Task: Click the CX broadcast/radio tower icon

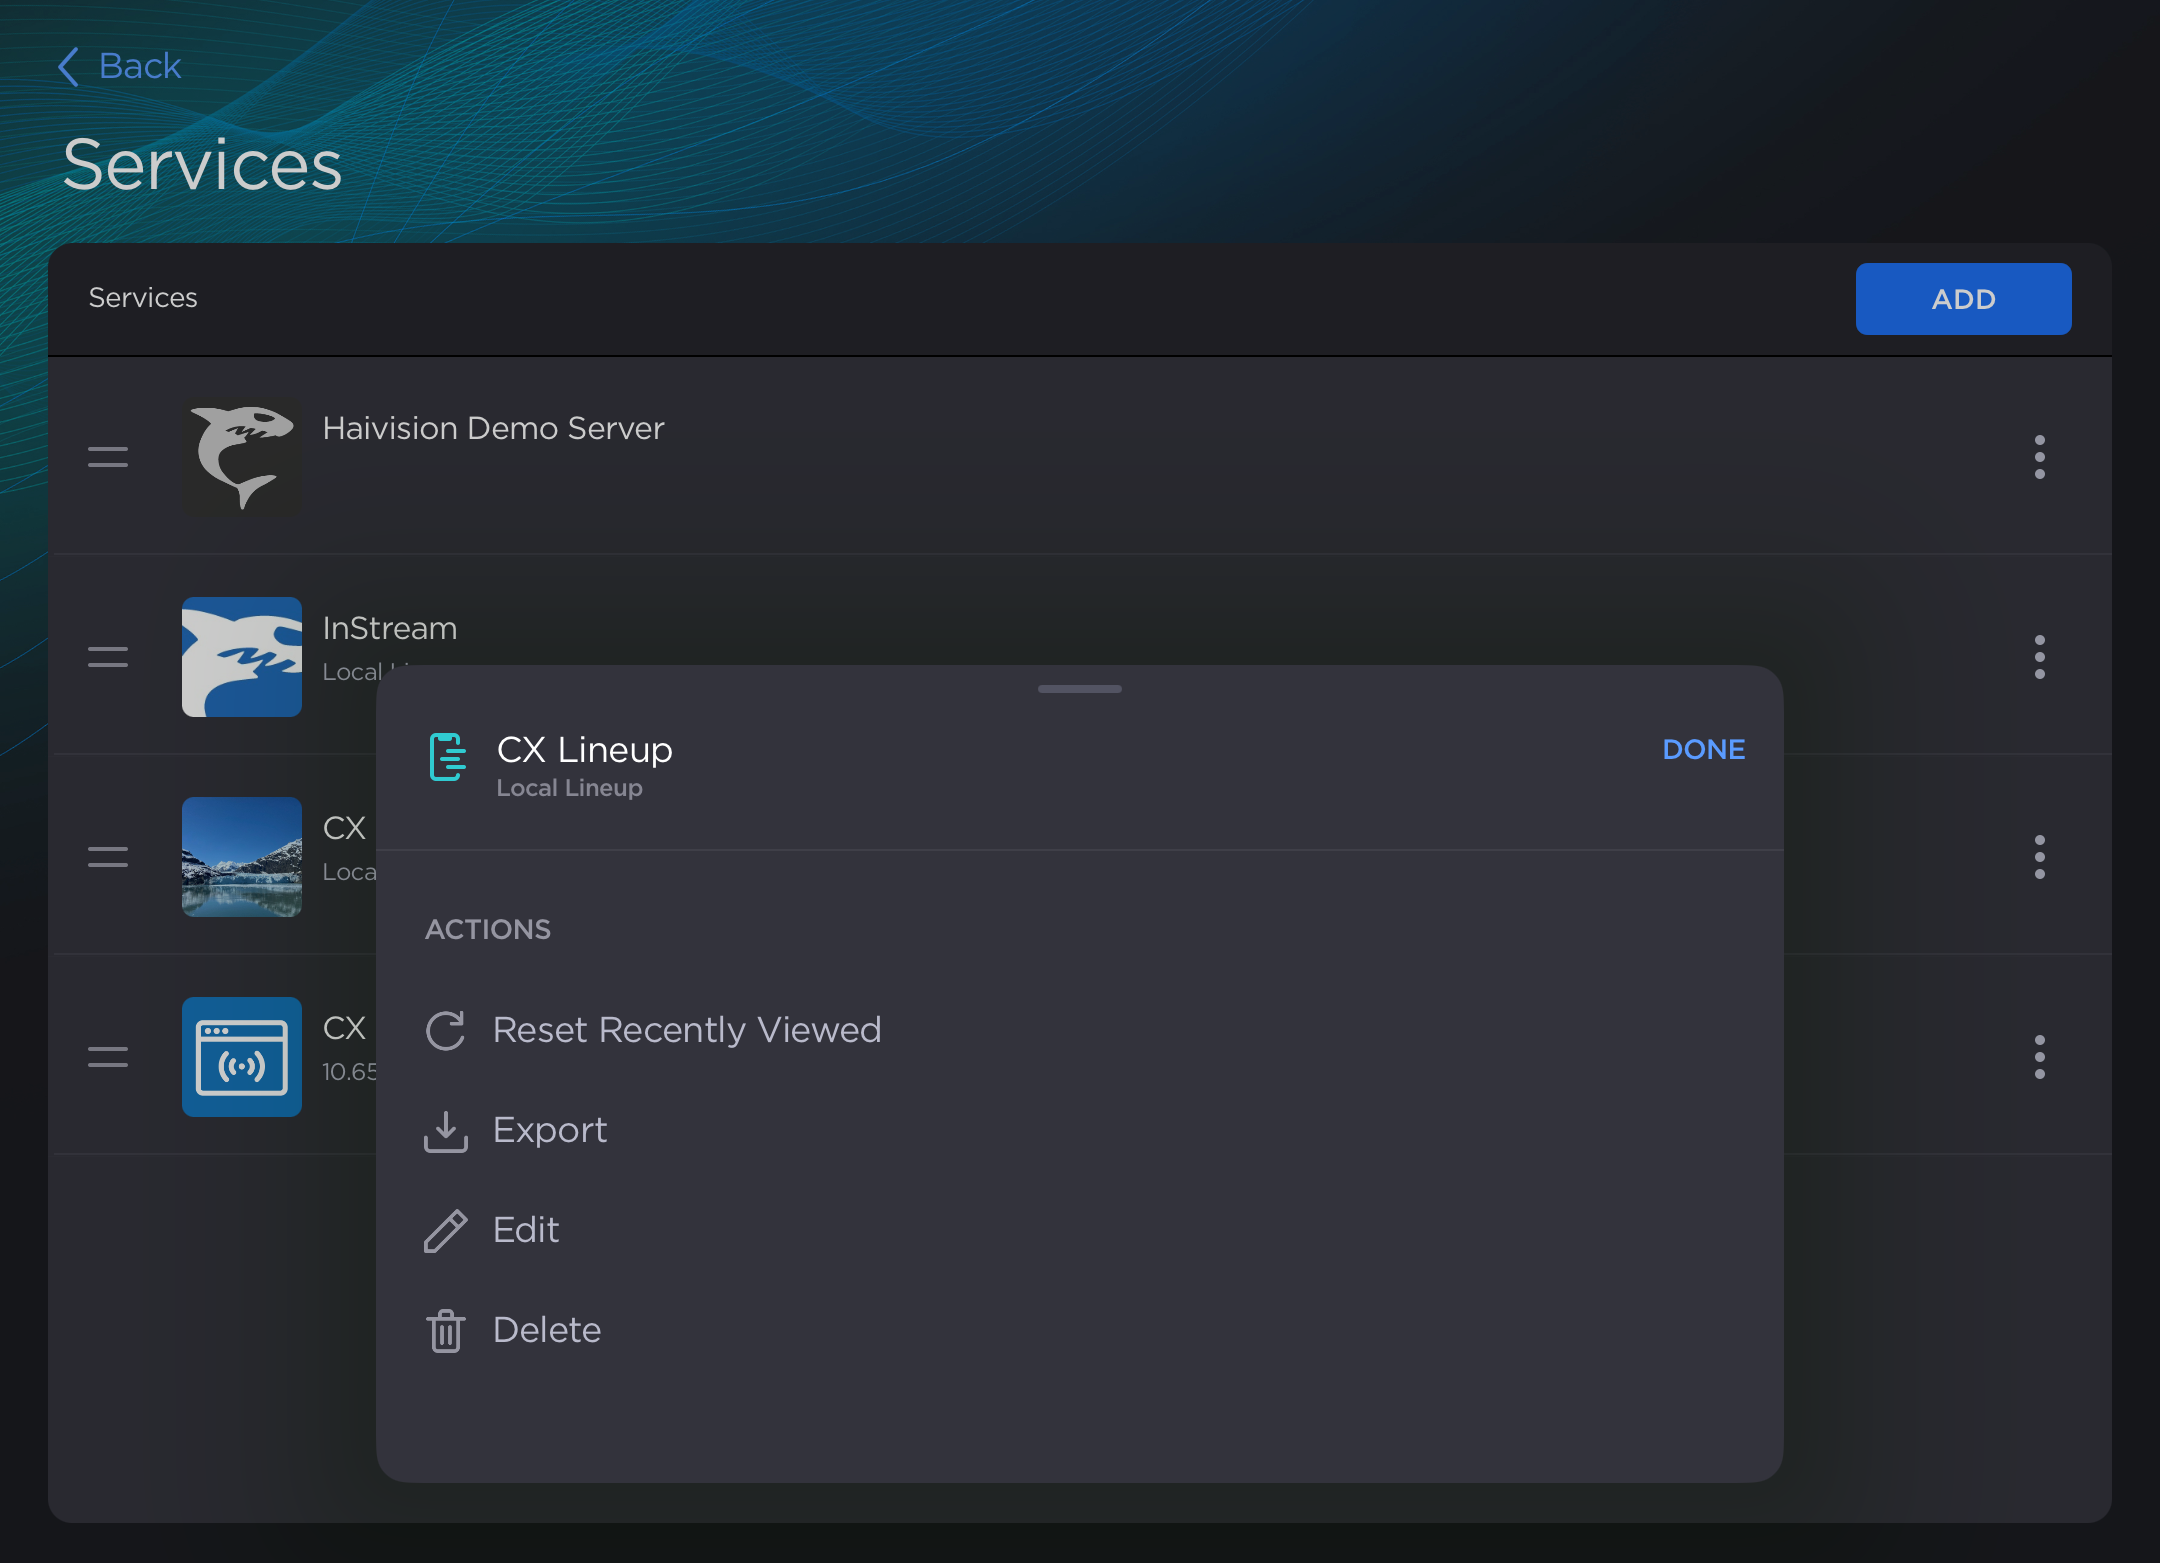Action: [x=241, y=1055]
